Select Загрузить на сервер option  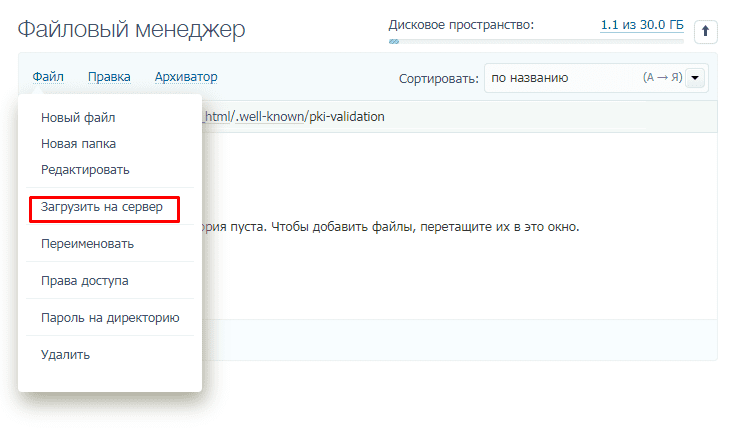coord(102,207)
